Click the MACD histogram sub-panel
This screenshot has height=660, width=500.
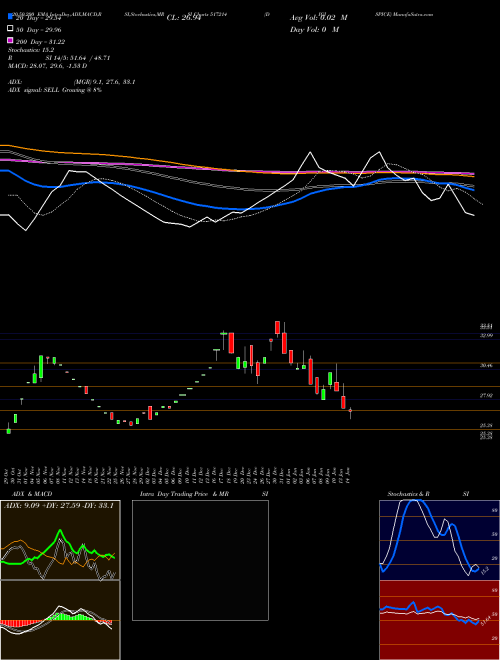(x=60, y=620)
